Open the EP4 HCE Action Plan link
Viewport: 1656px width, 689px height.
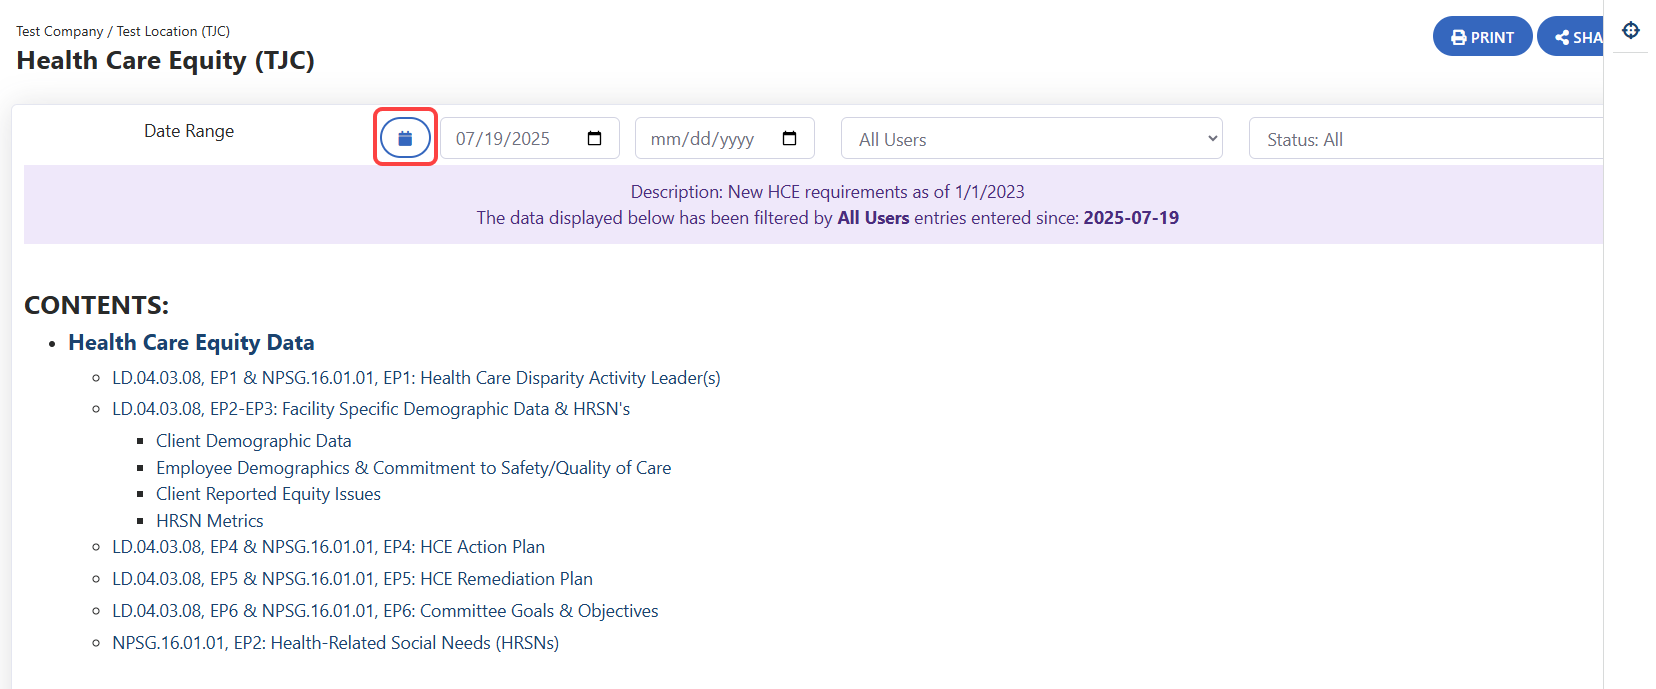(328, 547)
